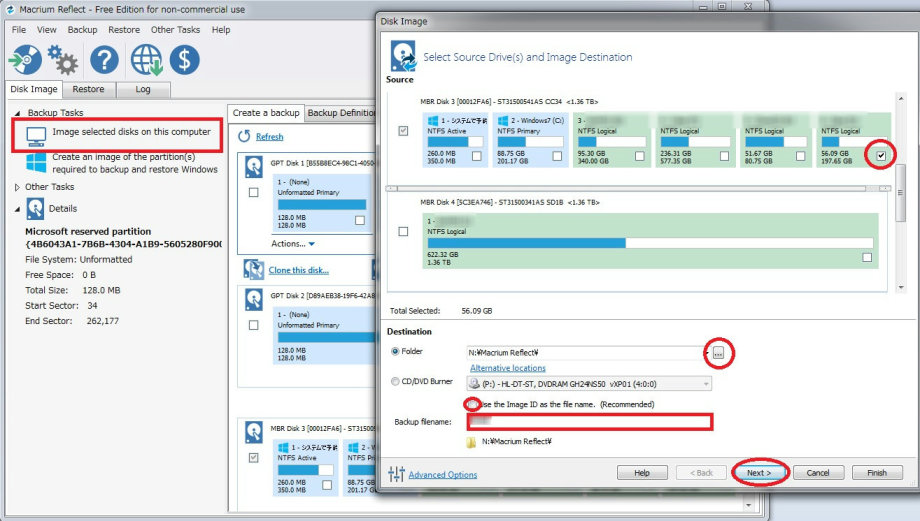
Task: Click the Advanced Options sliders icon
Action: (396, 474)
